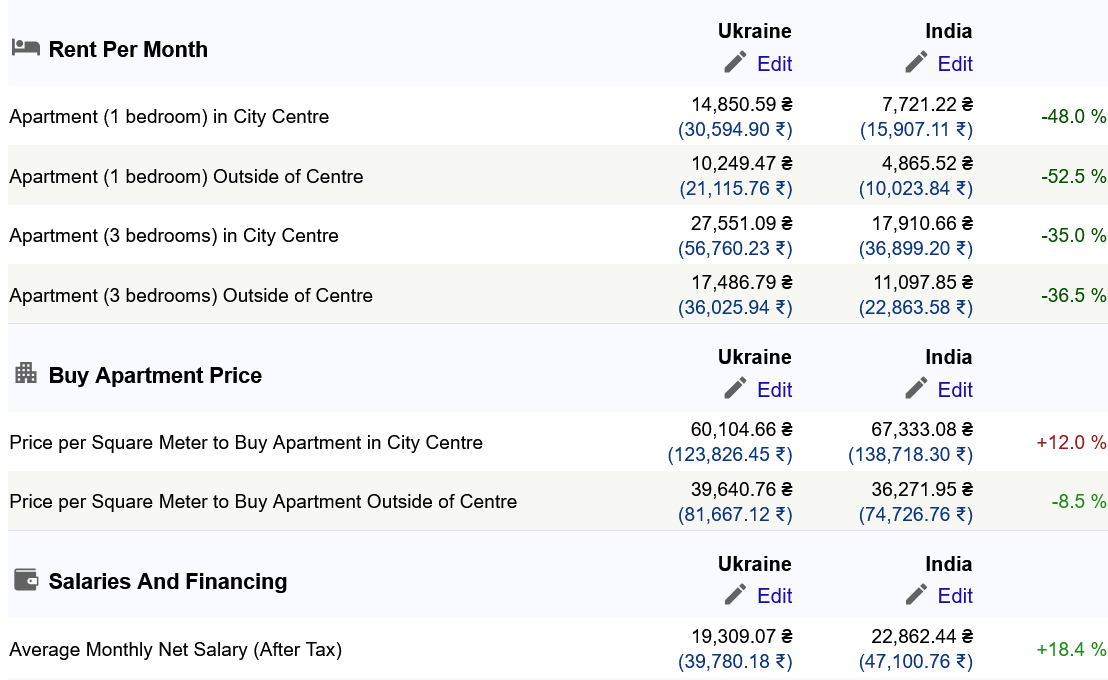1108x680 pixels.
Task: Click Ukraine's pencil icon in Rent Per Month
Action: click(735, 62)
